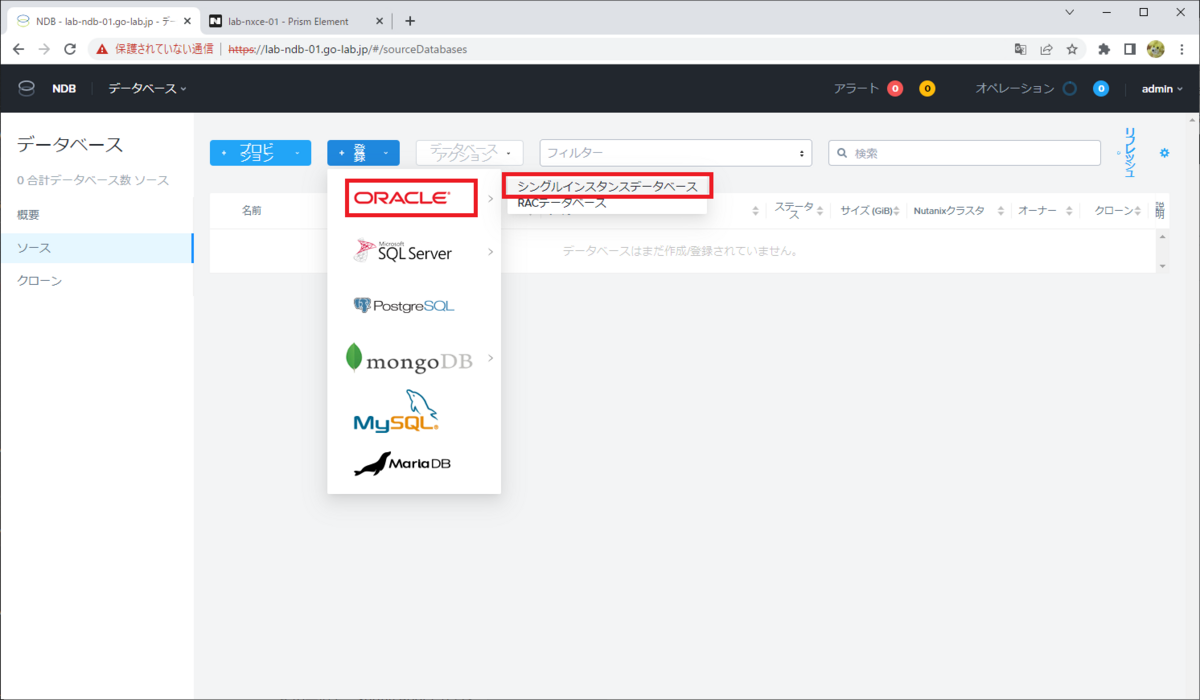Screen dimensions: 1200x700
Task: Click the operations progress spinner icon
Action: pos(1069,89)
